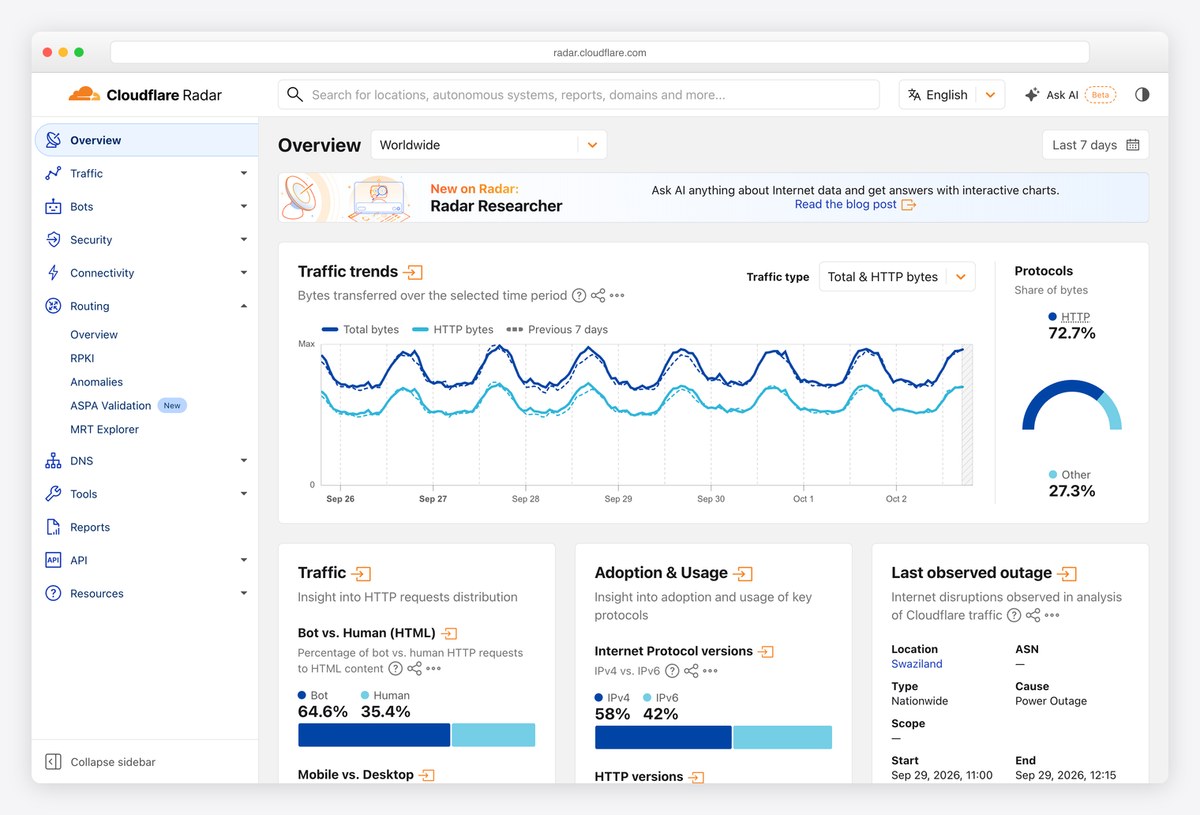Toggle the Bot legend item
The image size is (1200, 815).
point(313,695)
